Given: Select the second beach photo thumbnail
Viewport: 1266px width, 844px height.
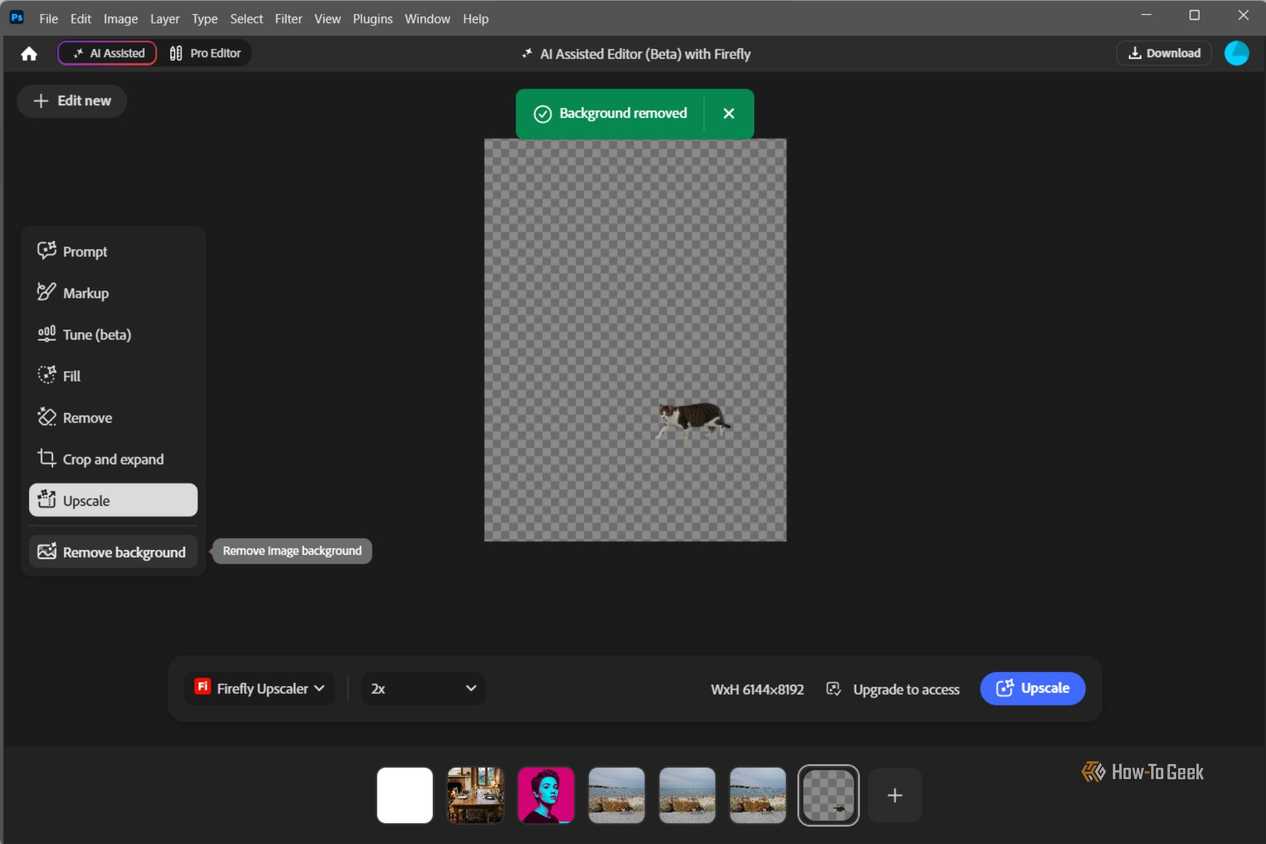Looking at the screenshot, I should [687, 795].
